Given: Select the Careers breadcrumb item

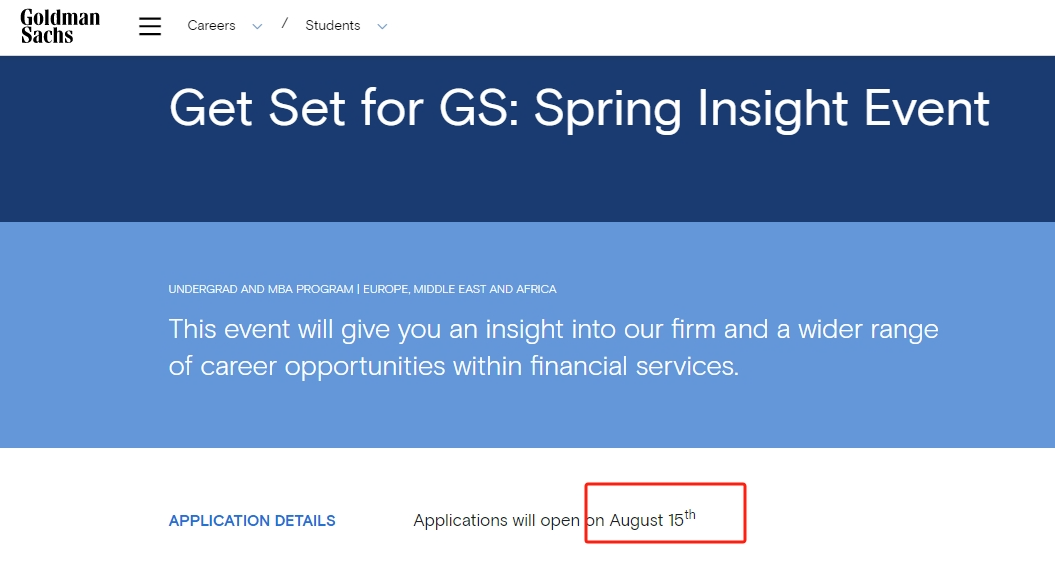Looking at the screenshot, I should coord(211,26).
